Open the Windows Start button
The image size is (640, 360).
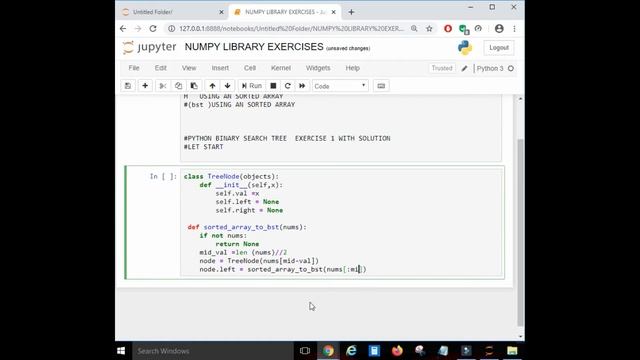121,351
